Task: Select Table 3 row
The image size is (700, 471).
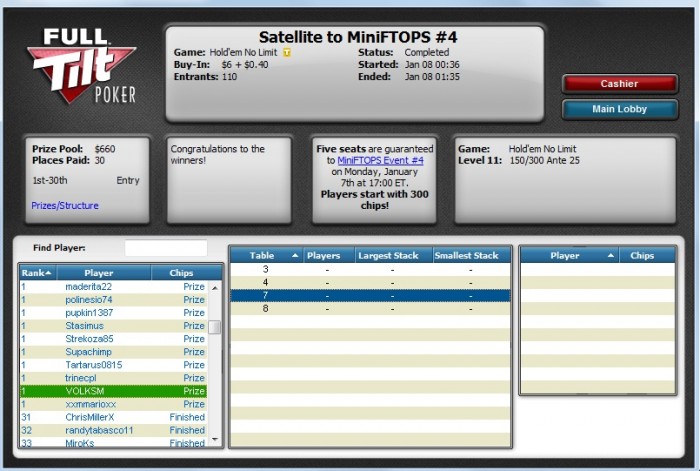Action: pos(370,270)
